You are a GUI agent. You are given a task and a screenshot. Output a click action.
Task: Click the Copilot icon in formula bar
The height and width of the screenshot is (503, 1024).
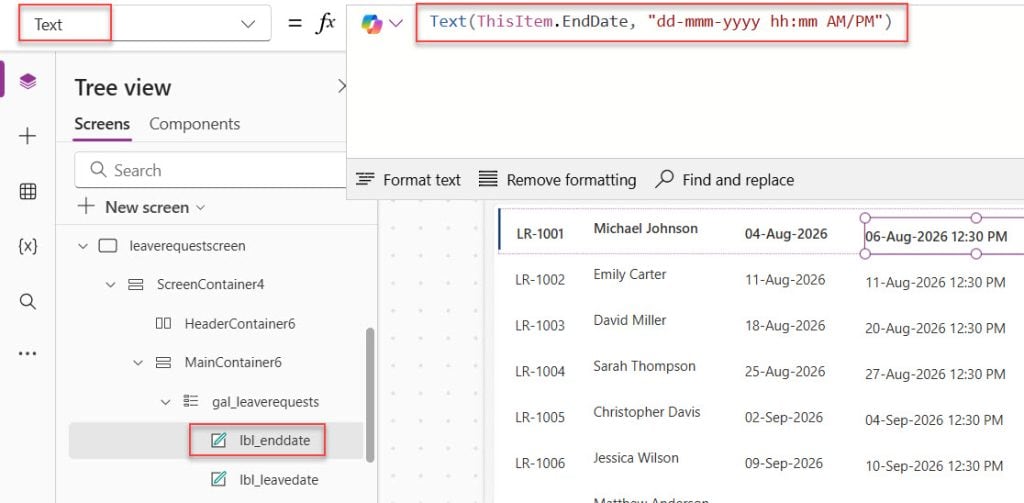pyautogui.click(x=372, y=24)
